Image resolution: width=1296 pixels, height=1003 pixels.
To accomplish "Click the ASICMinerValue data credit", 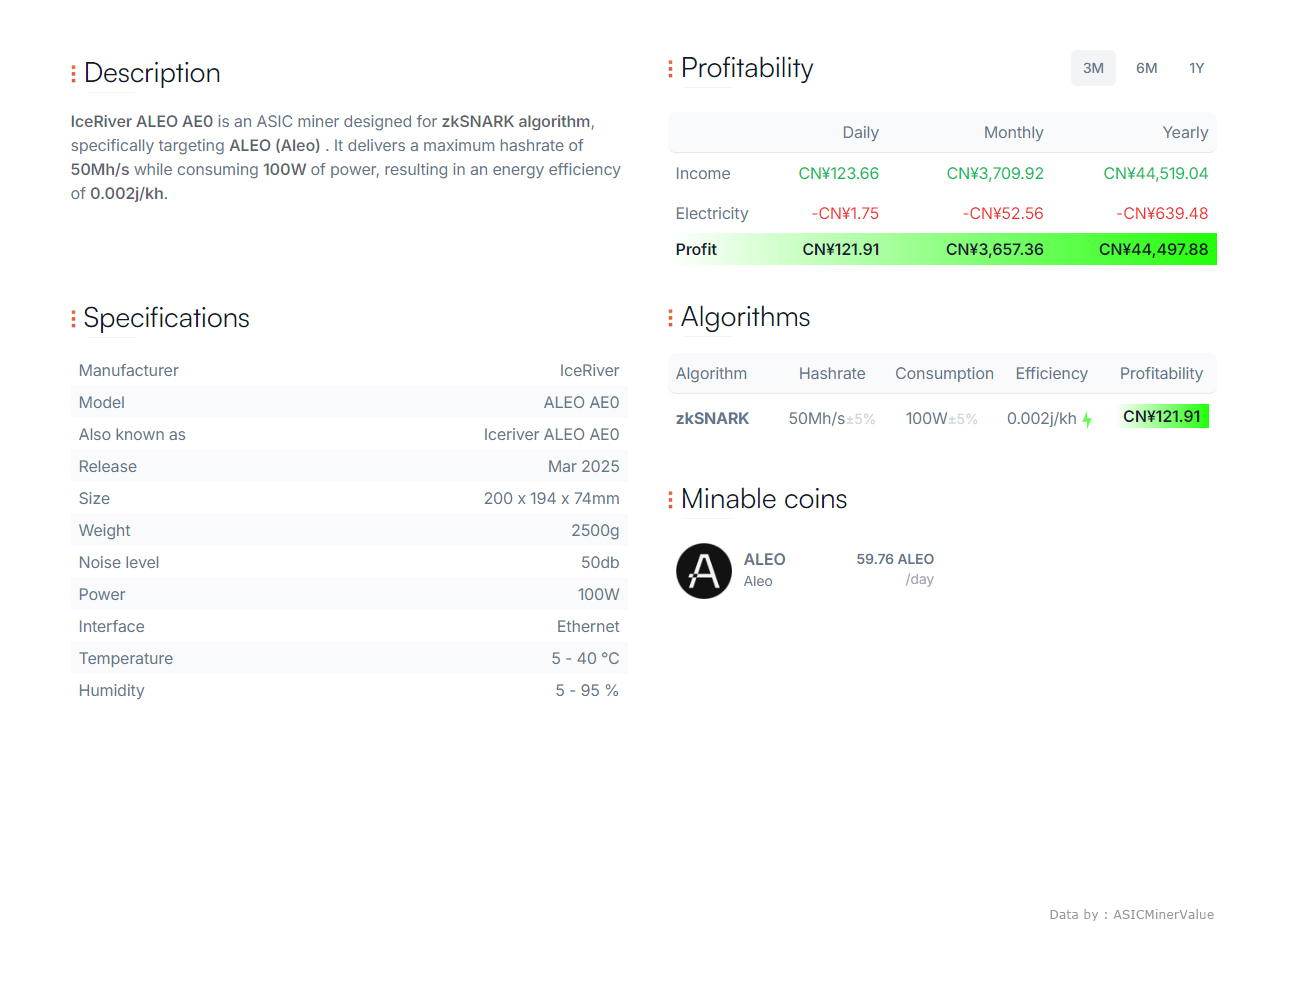I will point(1163,914).
